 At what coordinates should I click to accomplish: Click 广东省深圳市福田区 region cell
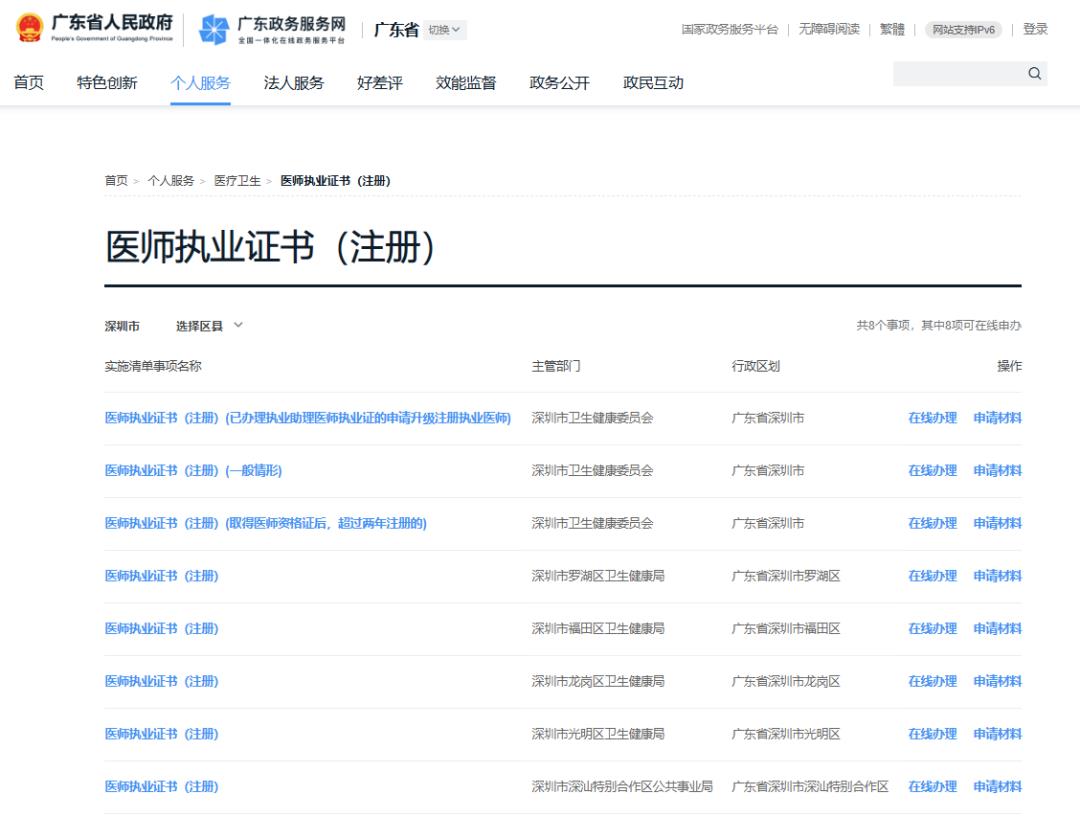point(786,629)
